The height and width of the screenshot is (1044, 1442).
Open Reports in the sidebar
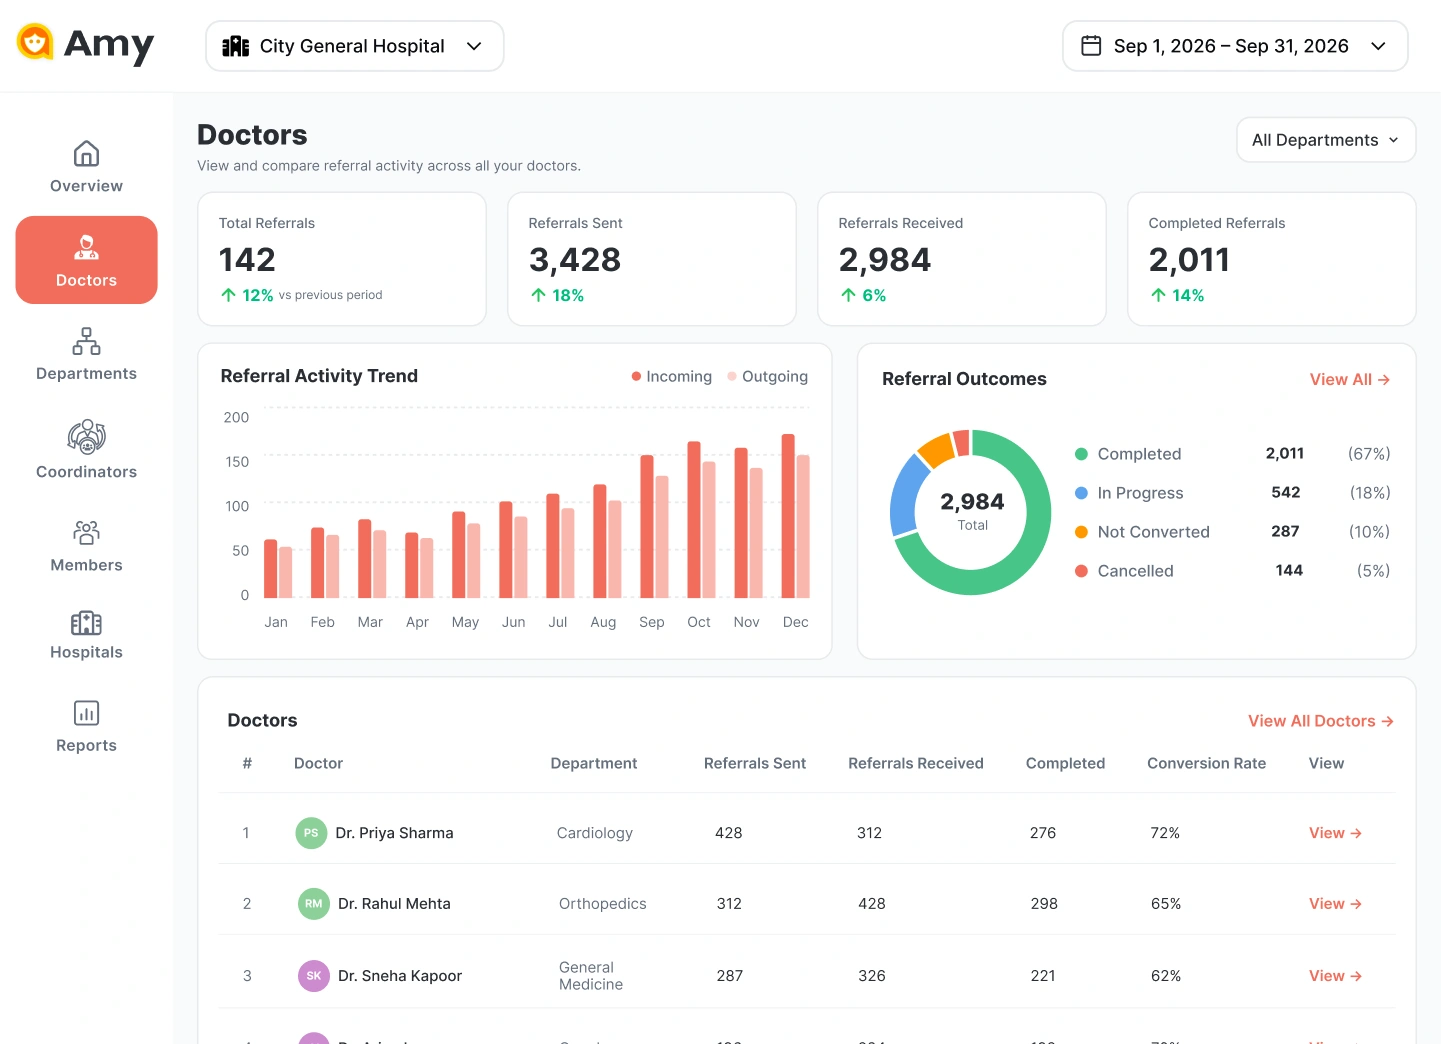click(x=86, y=727)
